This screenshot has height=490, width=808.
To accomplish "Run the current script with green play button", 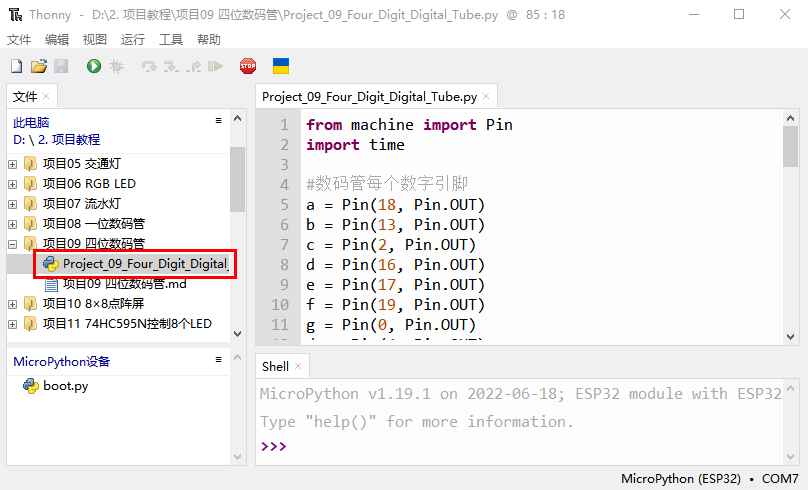I will (93, 66).
